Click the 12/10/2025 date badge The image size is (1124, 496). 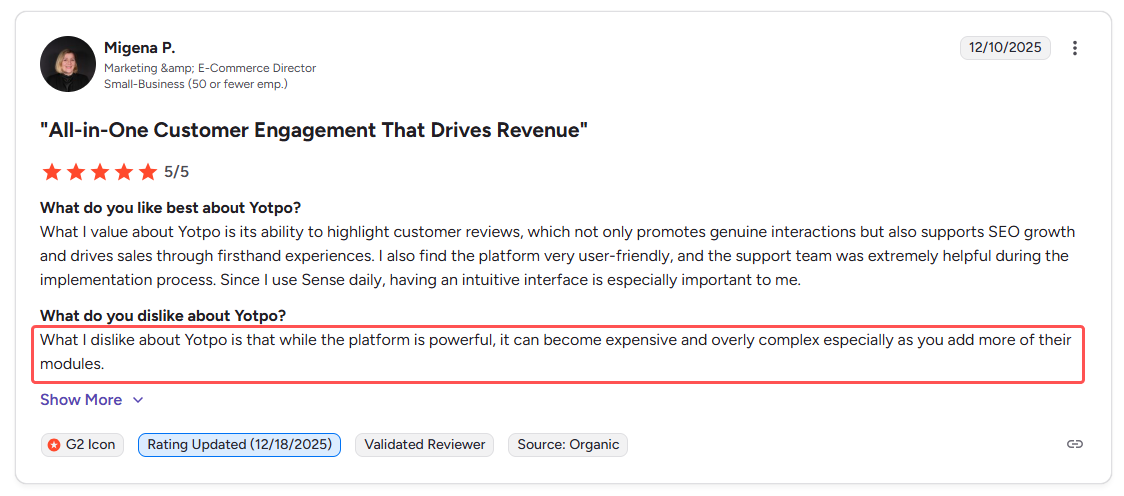click(1005, 48)
